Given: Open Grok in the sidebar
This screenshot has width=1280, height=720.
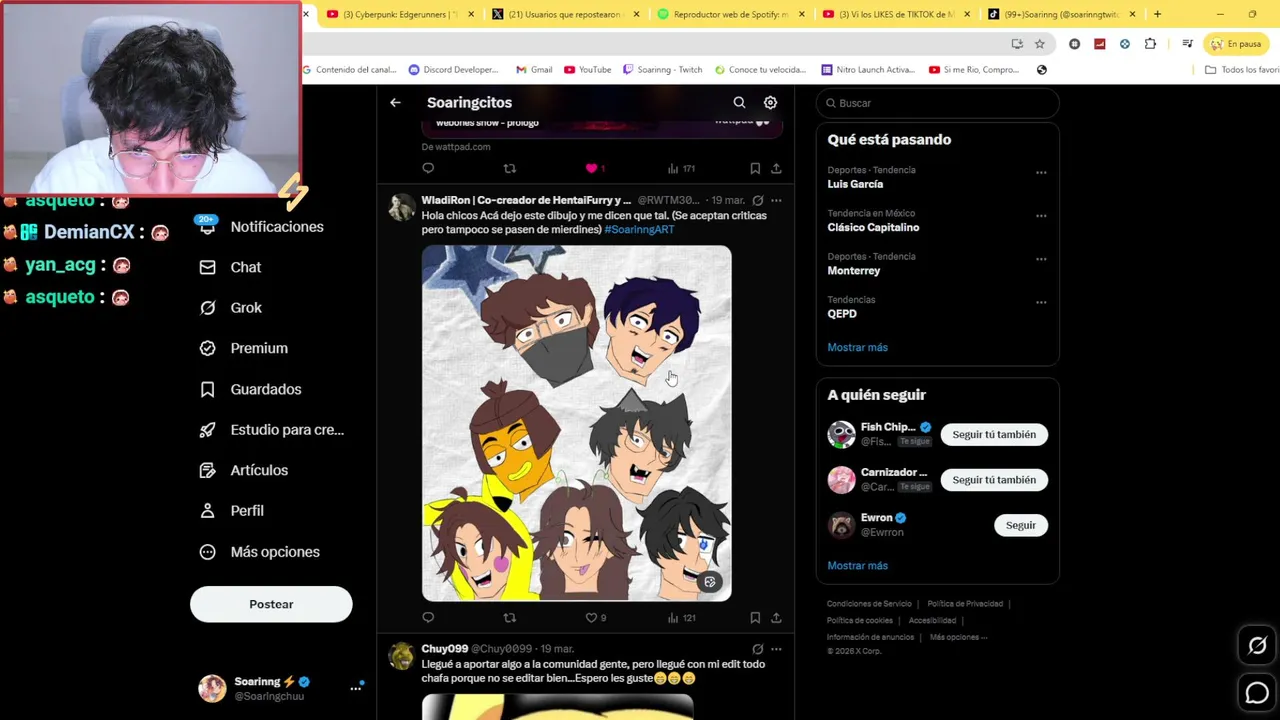Looking at the screenshot, I should point(231,308).
